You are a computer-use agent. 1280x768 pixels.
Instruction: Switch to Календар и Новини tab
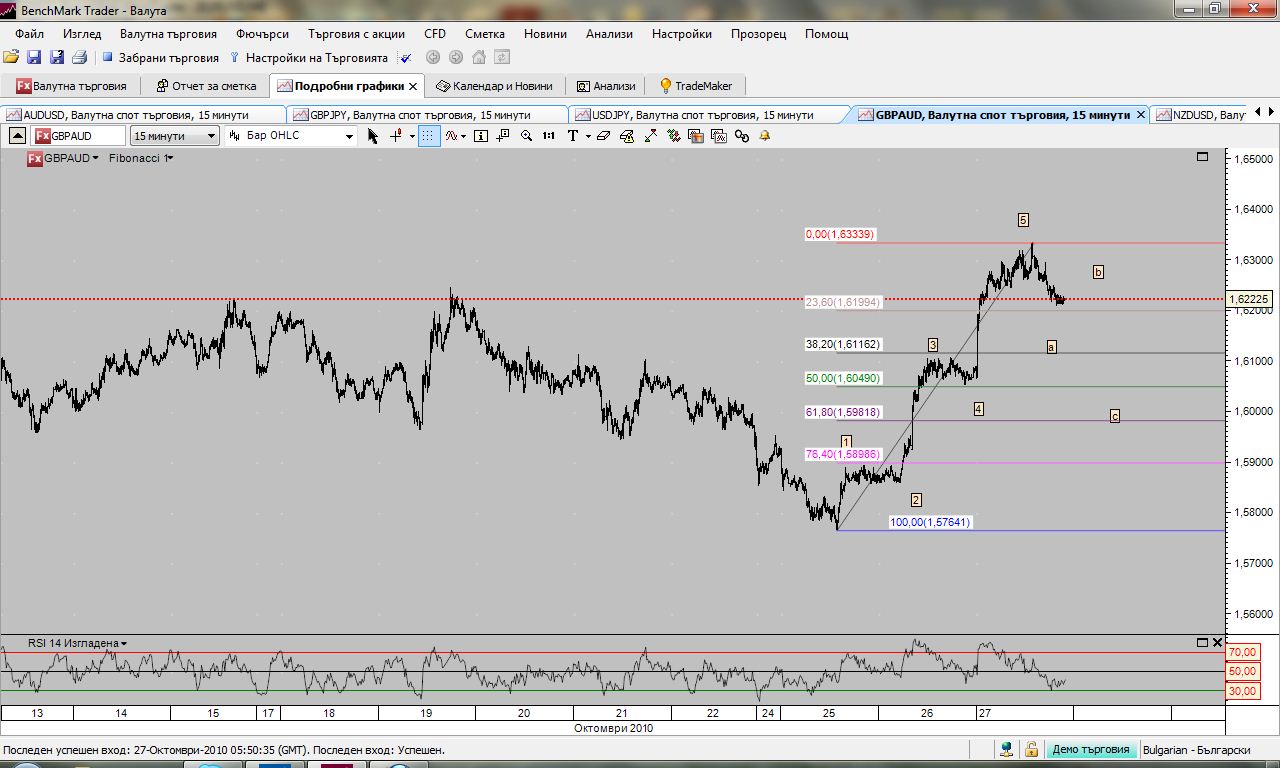[x=495, y=86]
